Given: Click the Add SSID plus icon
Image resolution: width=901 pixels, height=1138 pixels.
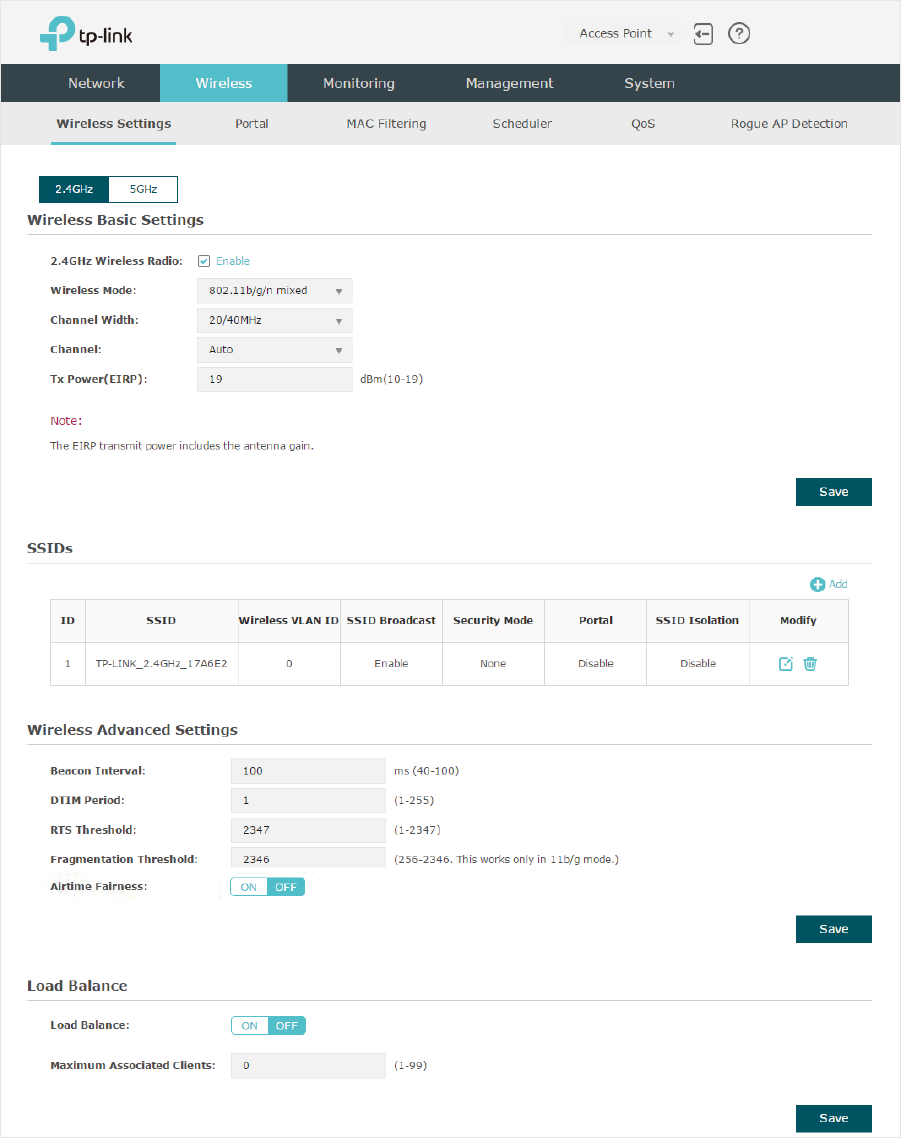Looking at the screenshot, I should (x=818, y=584).
